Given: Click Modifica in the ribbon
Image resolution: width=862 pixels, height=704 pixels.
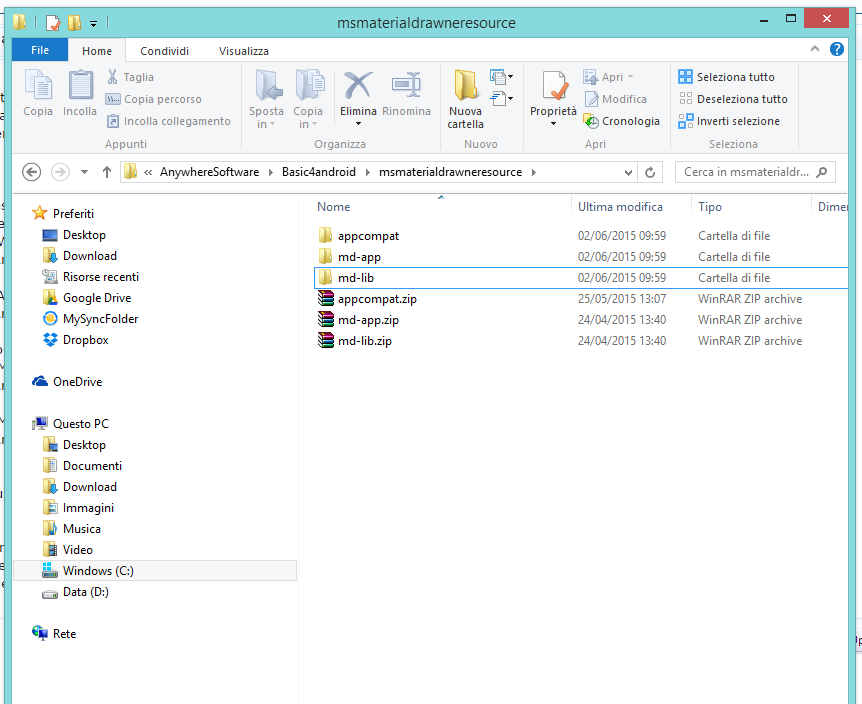Looking at the screenshot, I should tap(615, 99).
